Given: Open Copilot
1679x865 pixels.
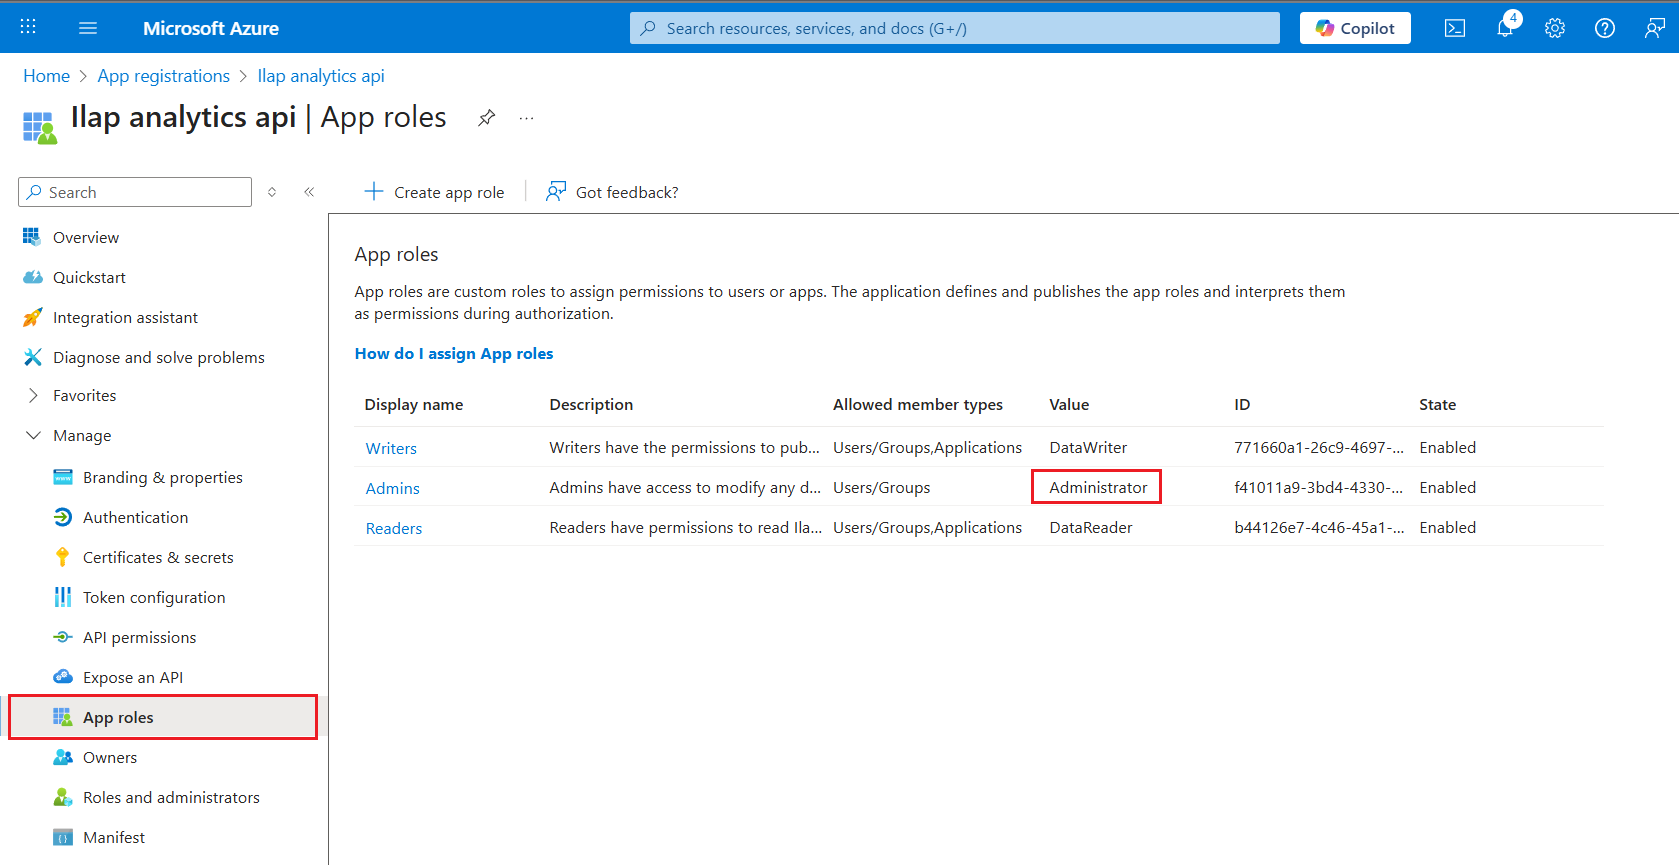Looking at the screenshot, I should (1355, 28).
